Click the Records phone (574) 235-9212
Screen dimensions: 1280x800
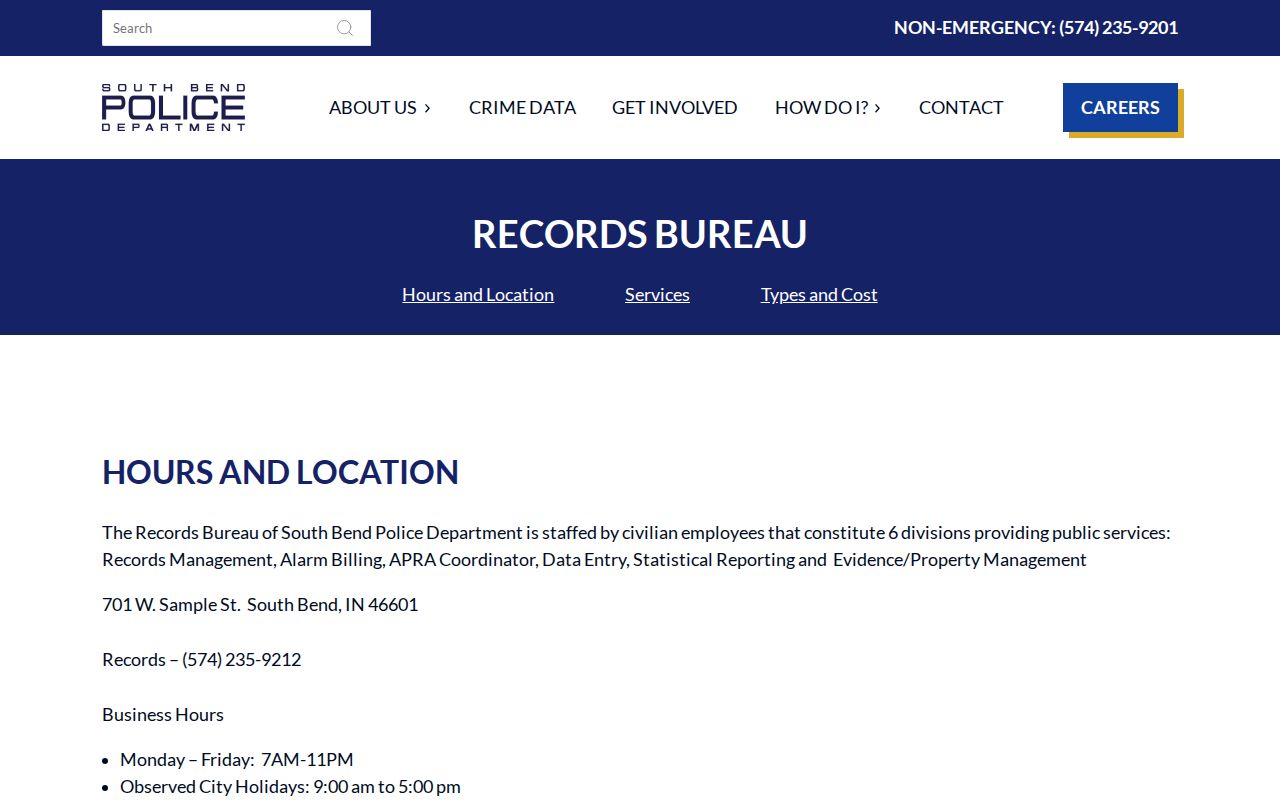[x=241, y=659]
